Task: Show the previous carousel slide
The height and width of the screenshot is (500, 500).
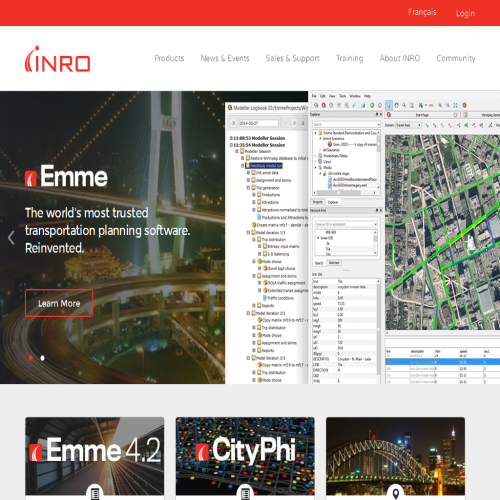Action: point(11,238)
